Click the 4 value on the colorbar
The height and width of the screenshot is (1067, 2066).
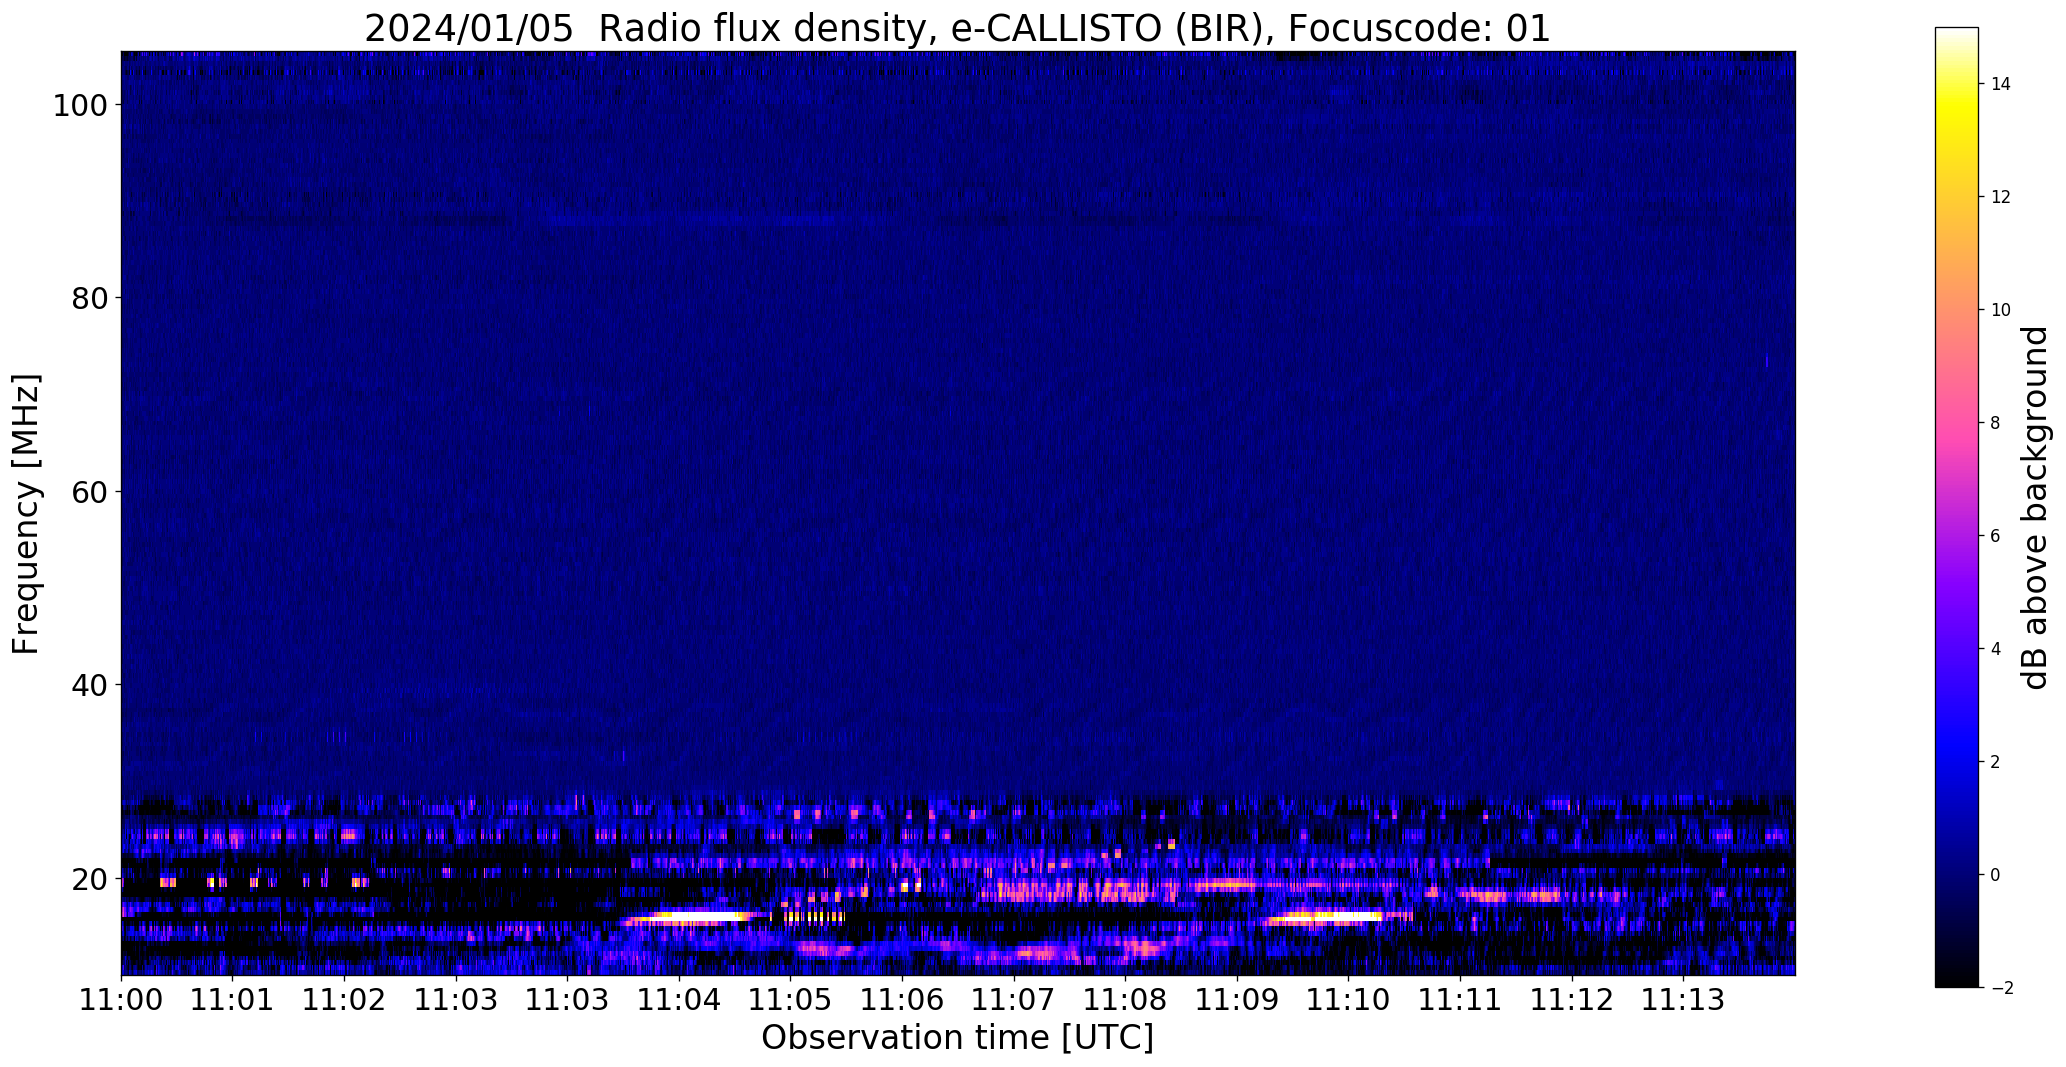tap(1996, 649)
